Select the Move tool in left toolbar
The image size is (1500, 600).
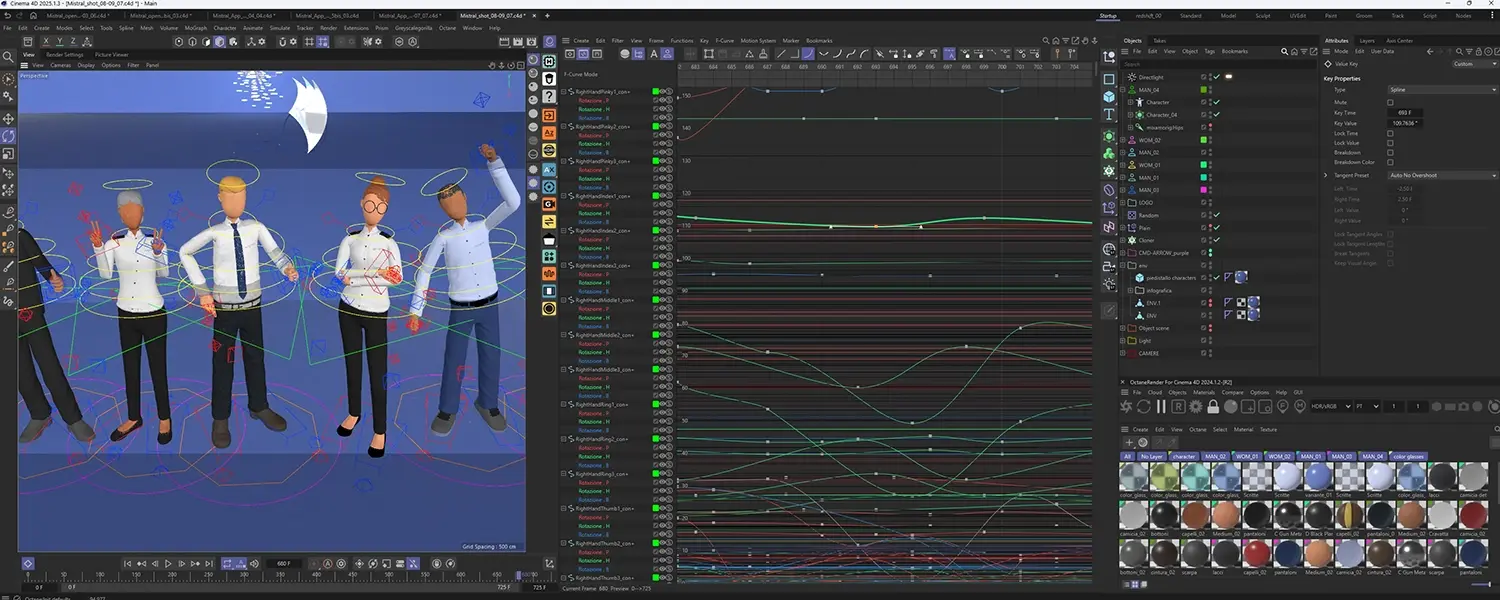[8, 118]
